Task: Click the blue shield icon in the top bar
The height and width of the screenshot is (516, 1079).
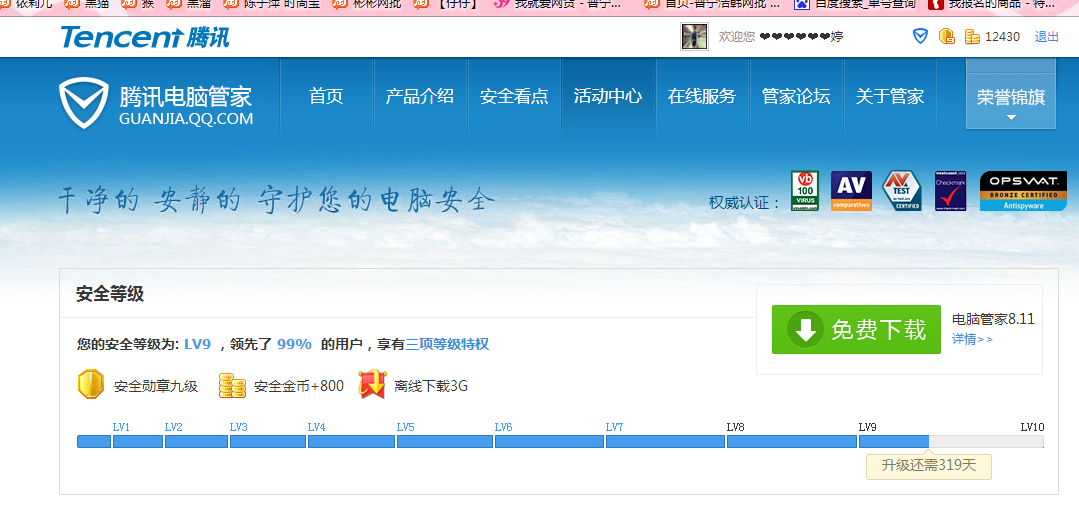Action: coord(920,36)
